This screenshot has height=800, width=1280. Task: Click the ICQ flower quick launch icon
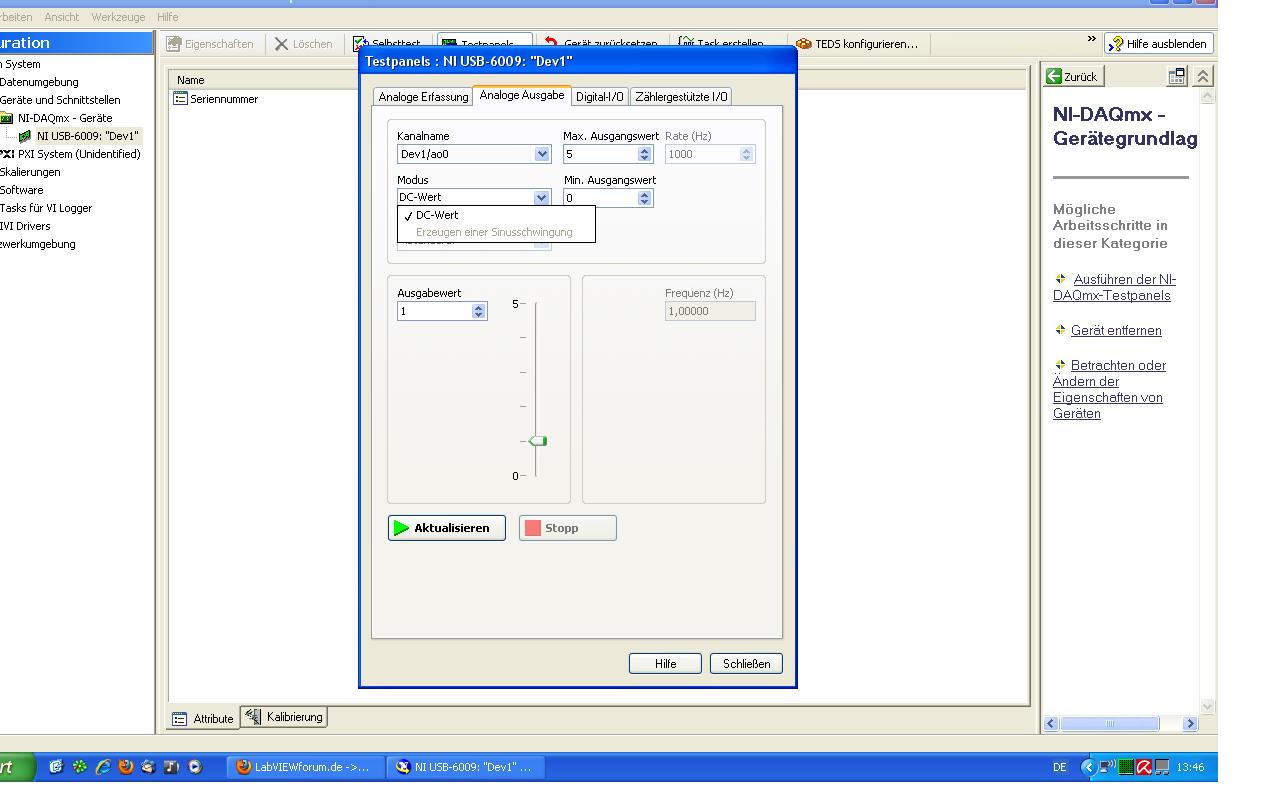pos(79,767)
